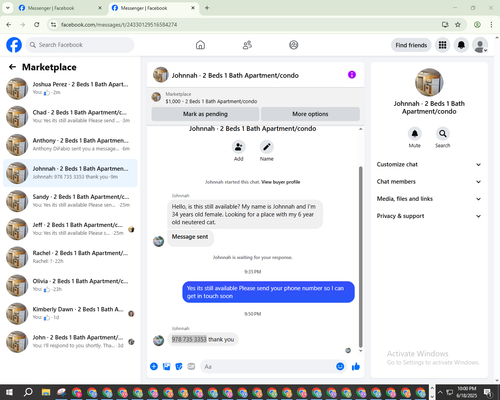Image resolution: width=500 pixels, height=400 pixels.
Task: Open emoji picker in message box
Action: 340,367
